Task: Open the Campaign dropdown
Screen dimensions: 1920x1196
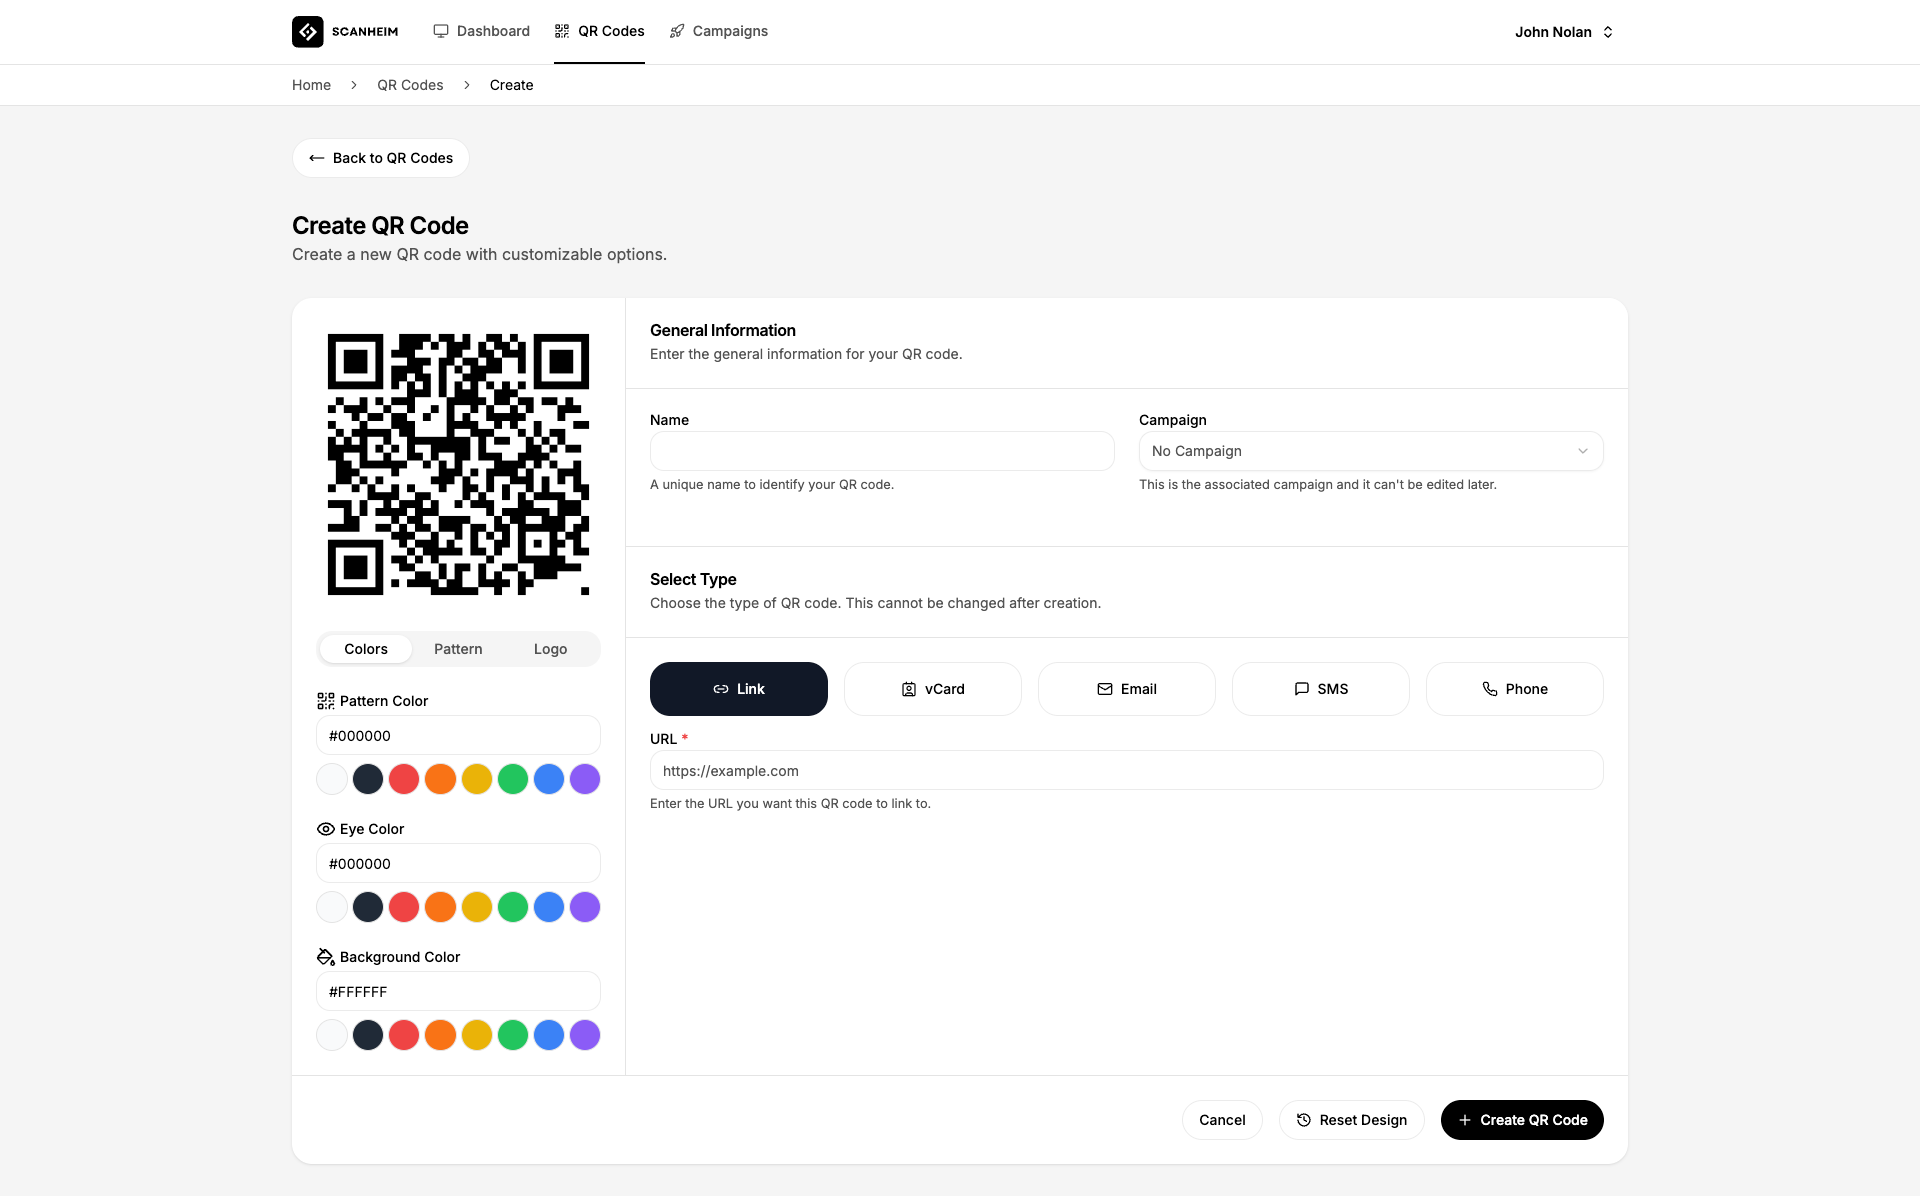Action: coord(1370,451)
